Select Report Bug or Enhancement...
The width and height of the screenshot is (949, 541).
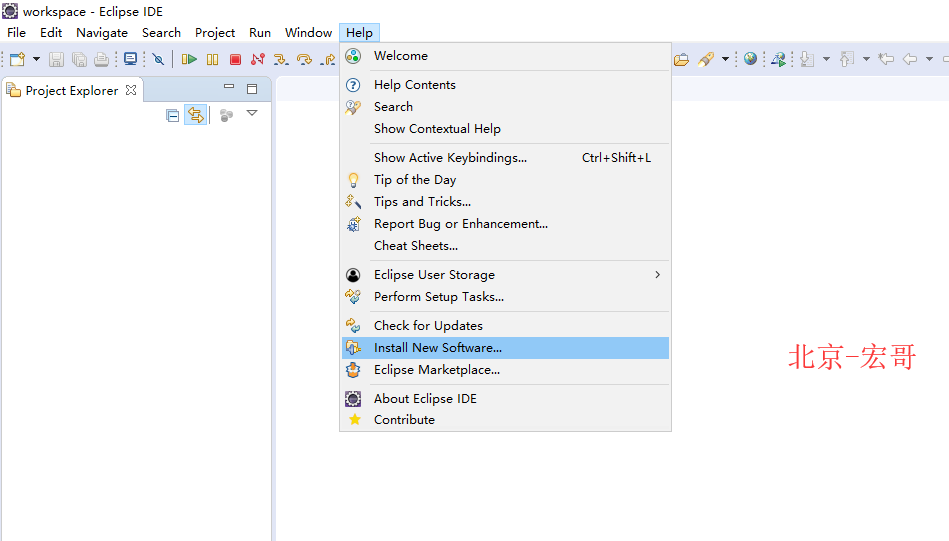coord(505,224)
